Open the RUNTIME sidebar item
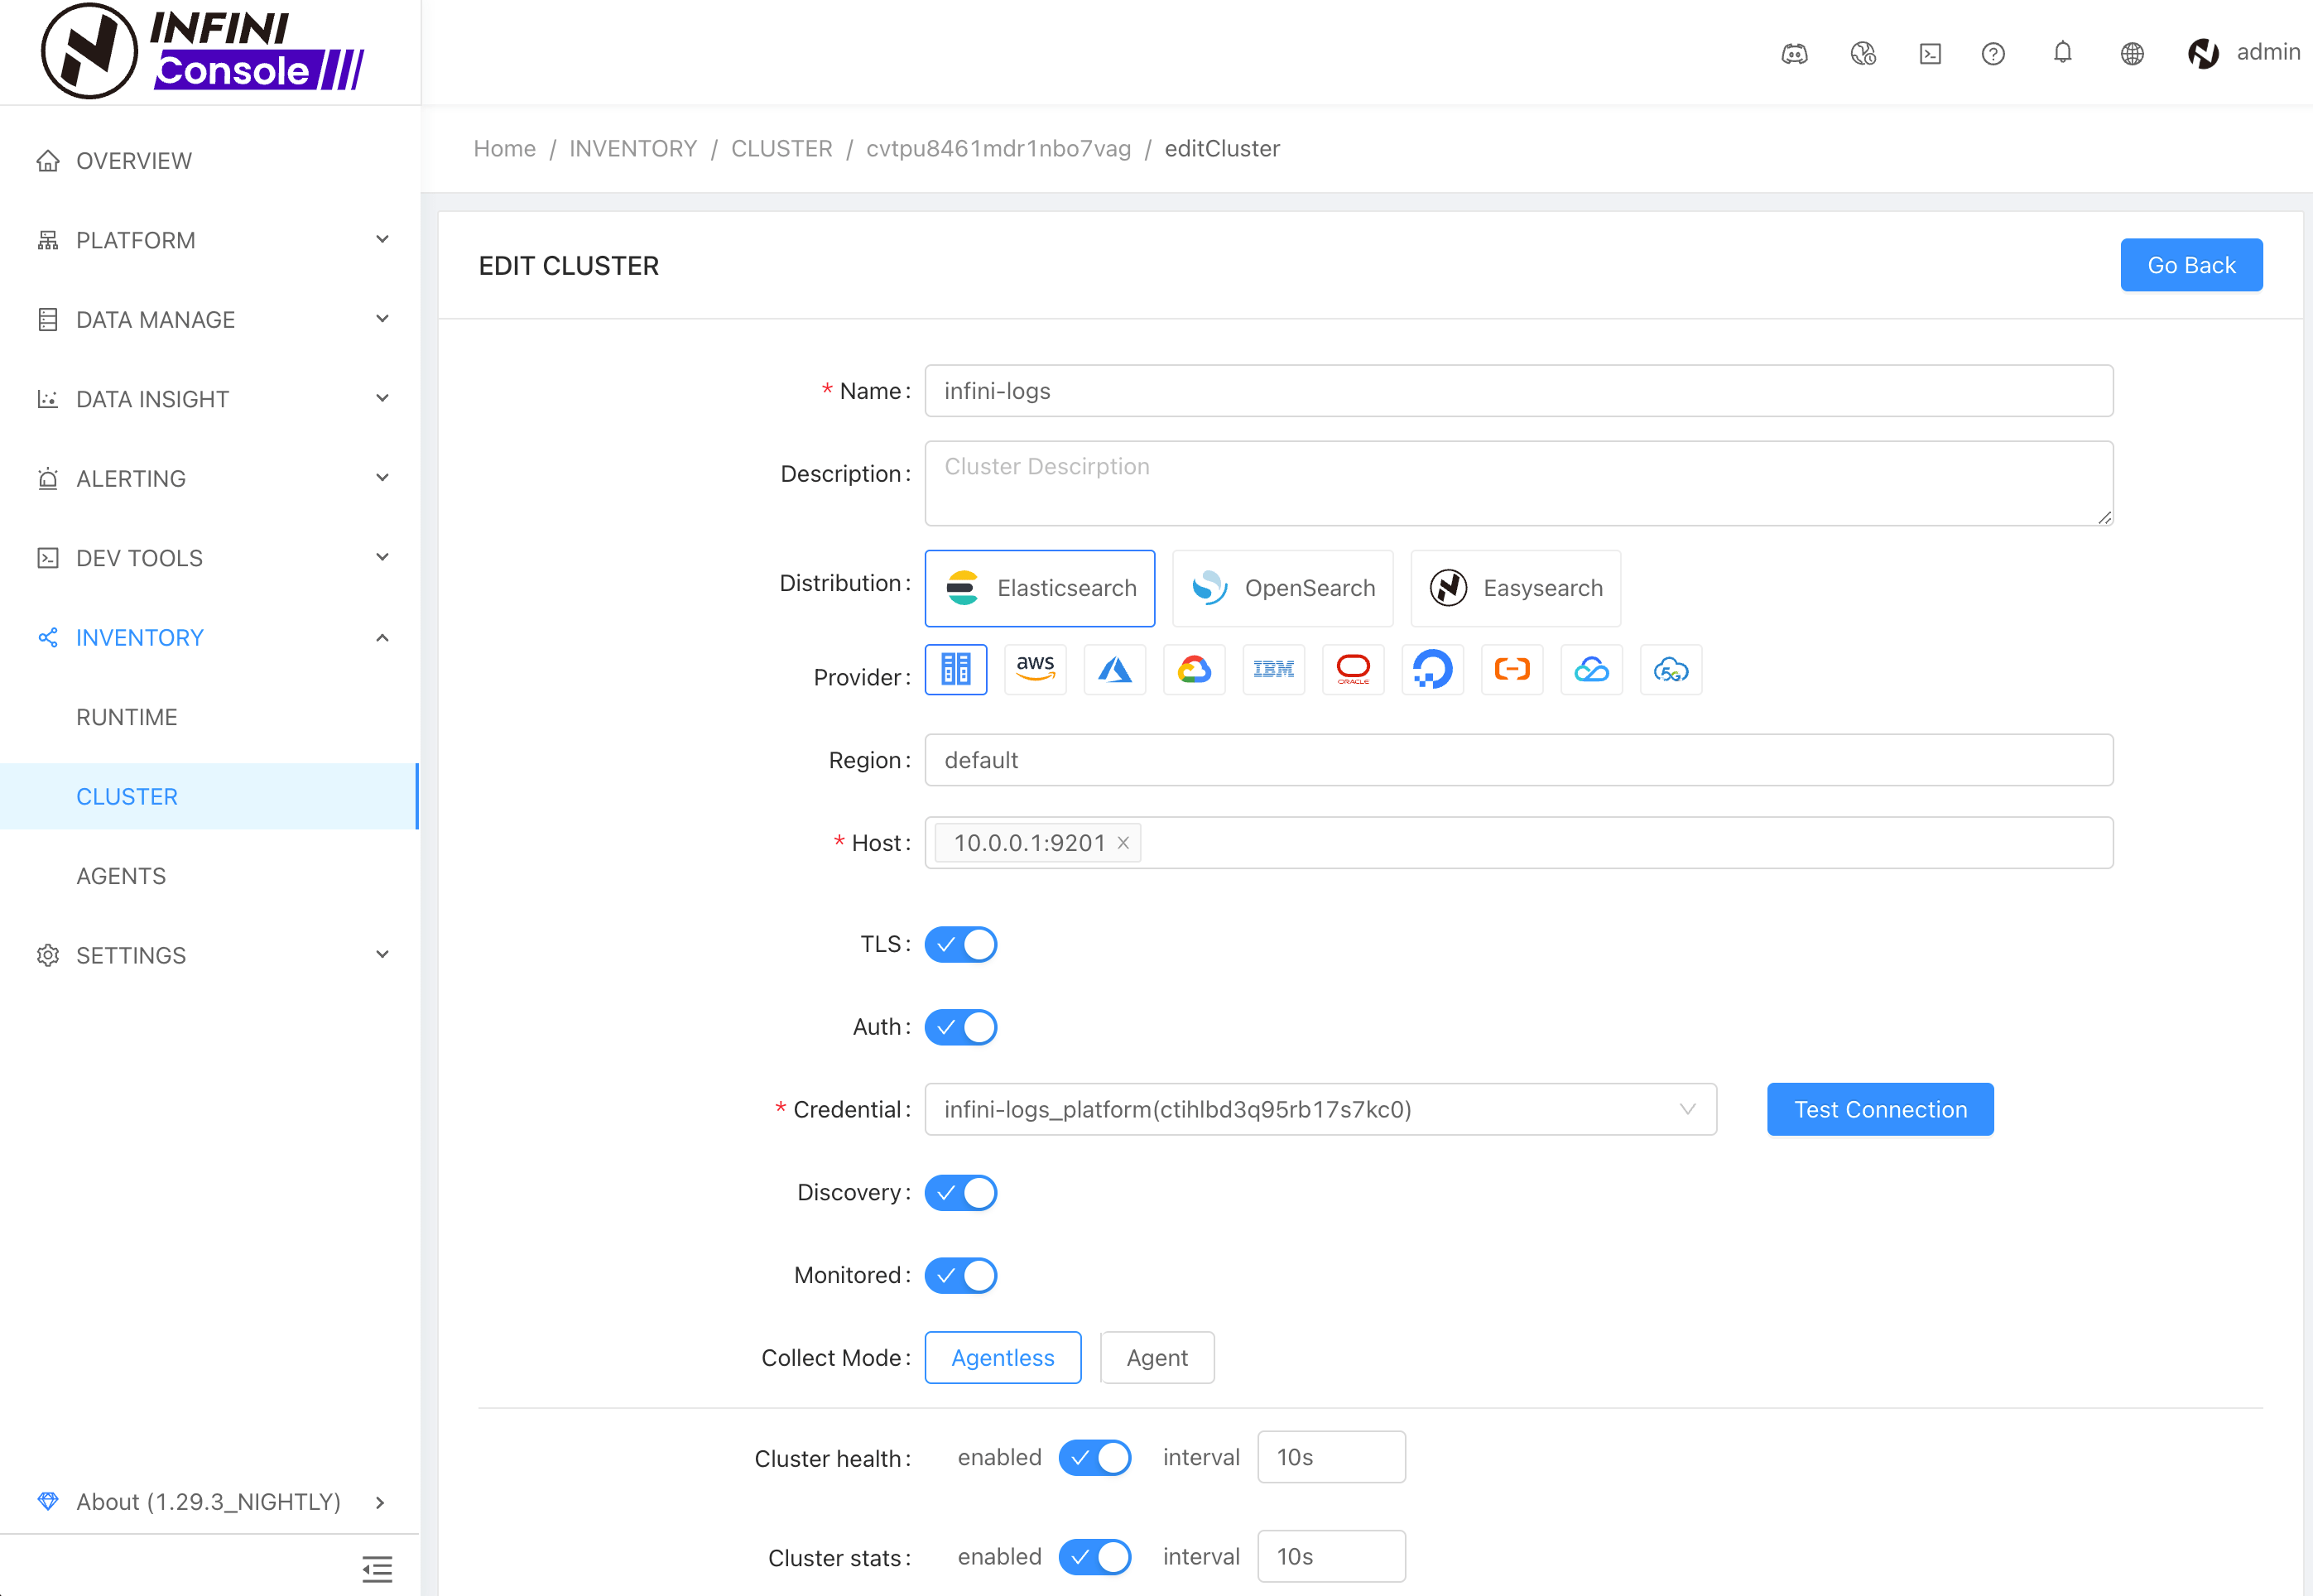 coord(127,717)
